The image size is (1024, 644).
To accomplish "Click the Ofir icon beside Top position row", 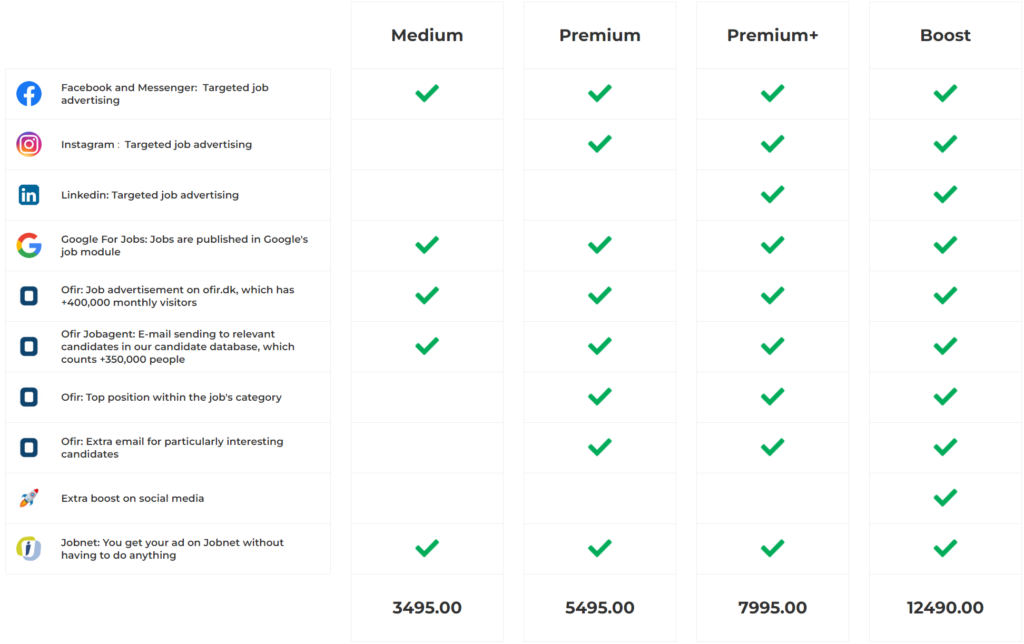I will (29, 397).
